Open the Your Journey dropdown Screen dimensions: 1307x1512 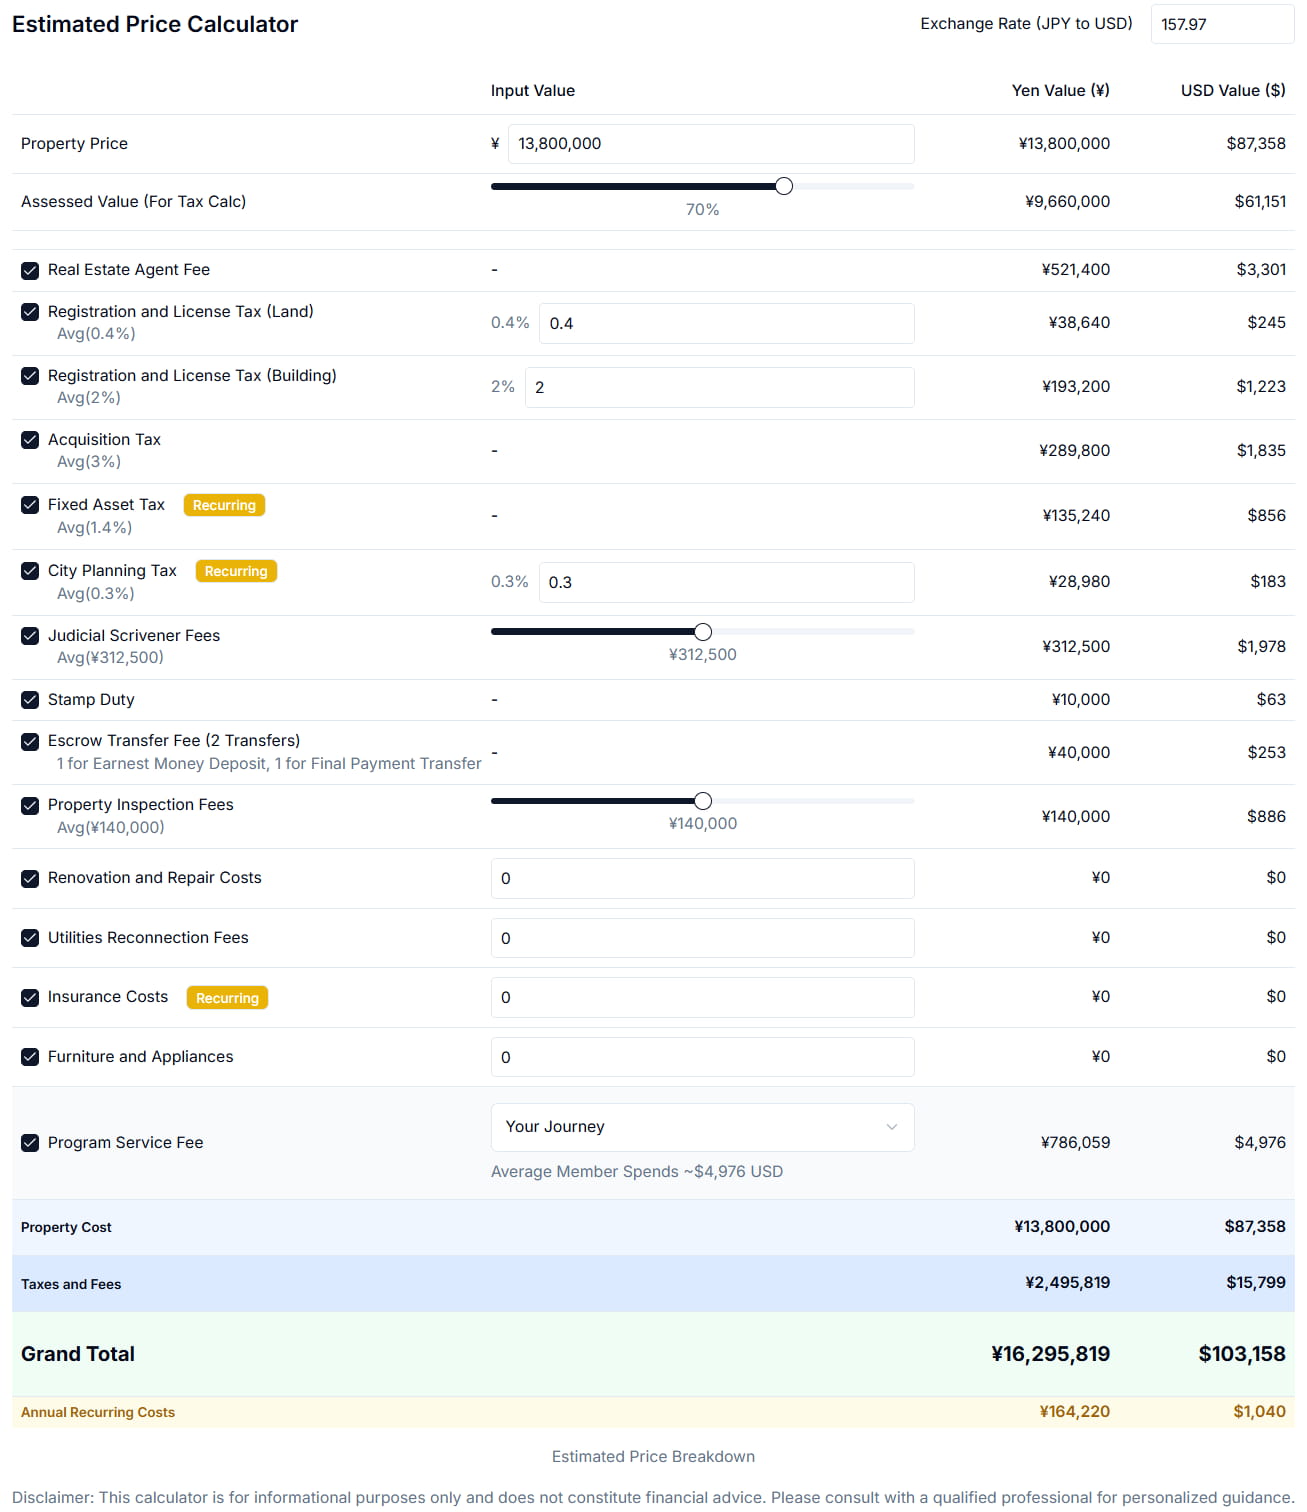(702, 1127)
